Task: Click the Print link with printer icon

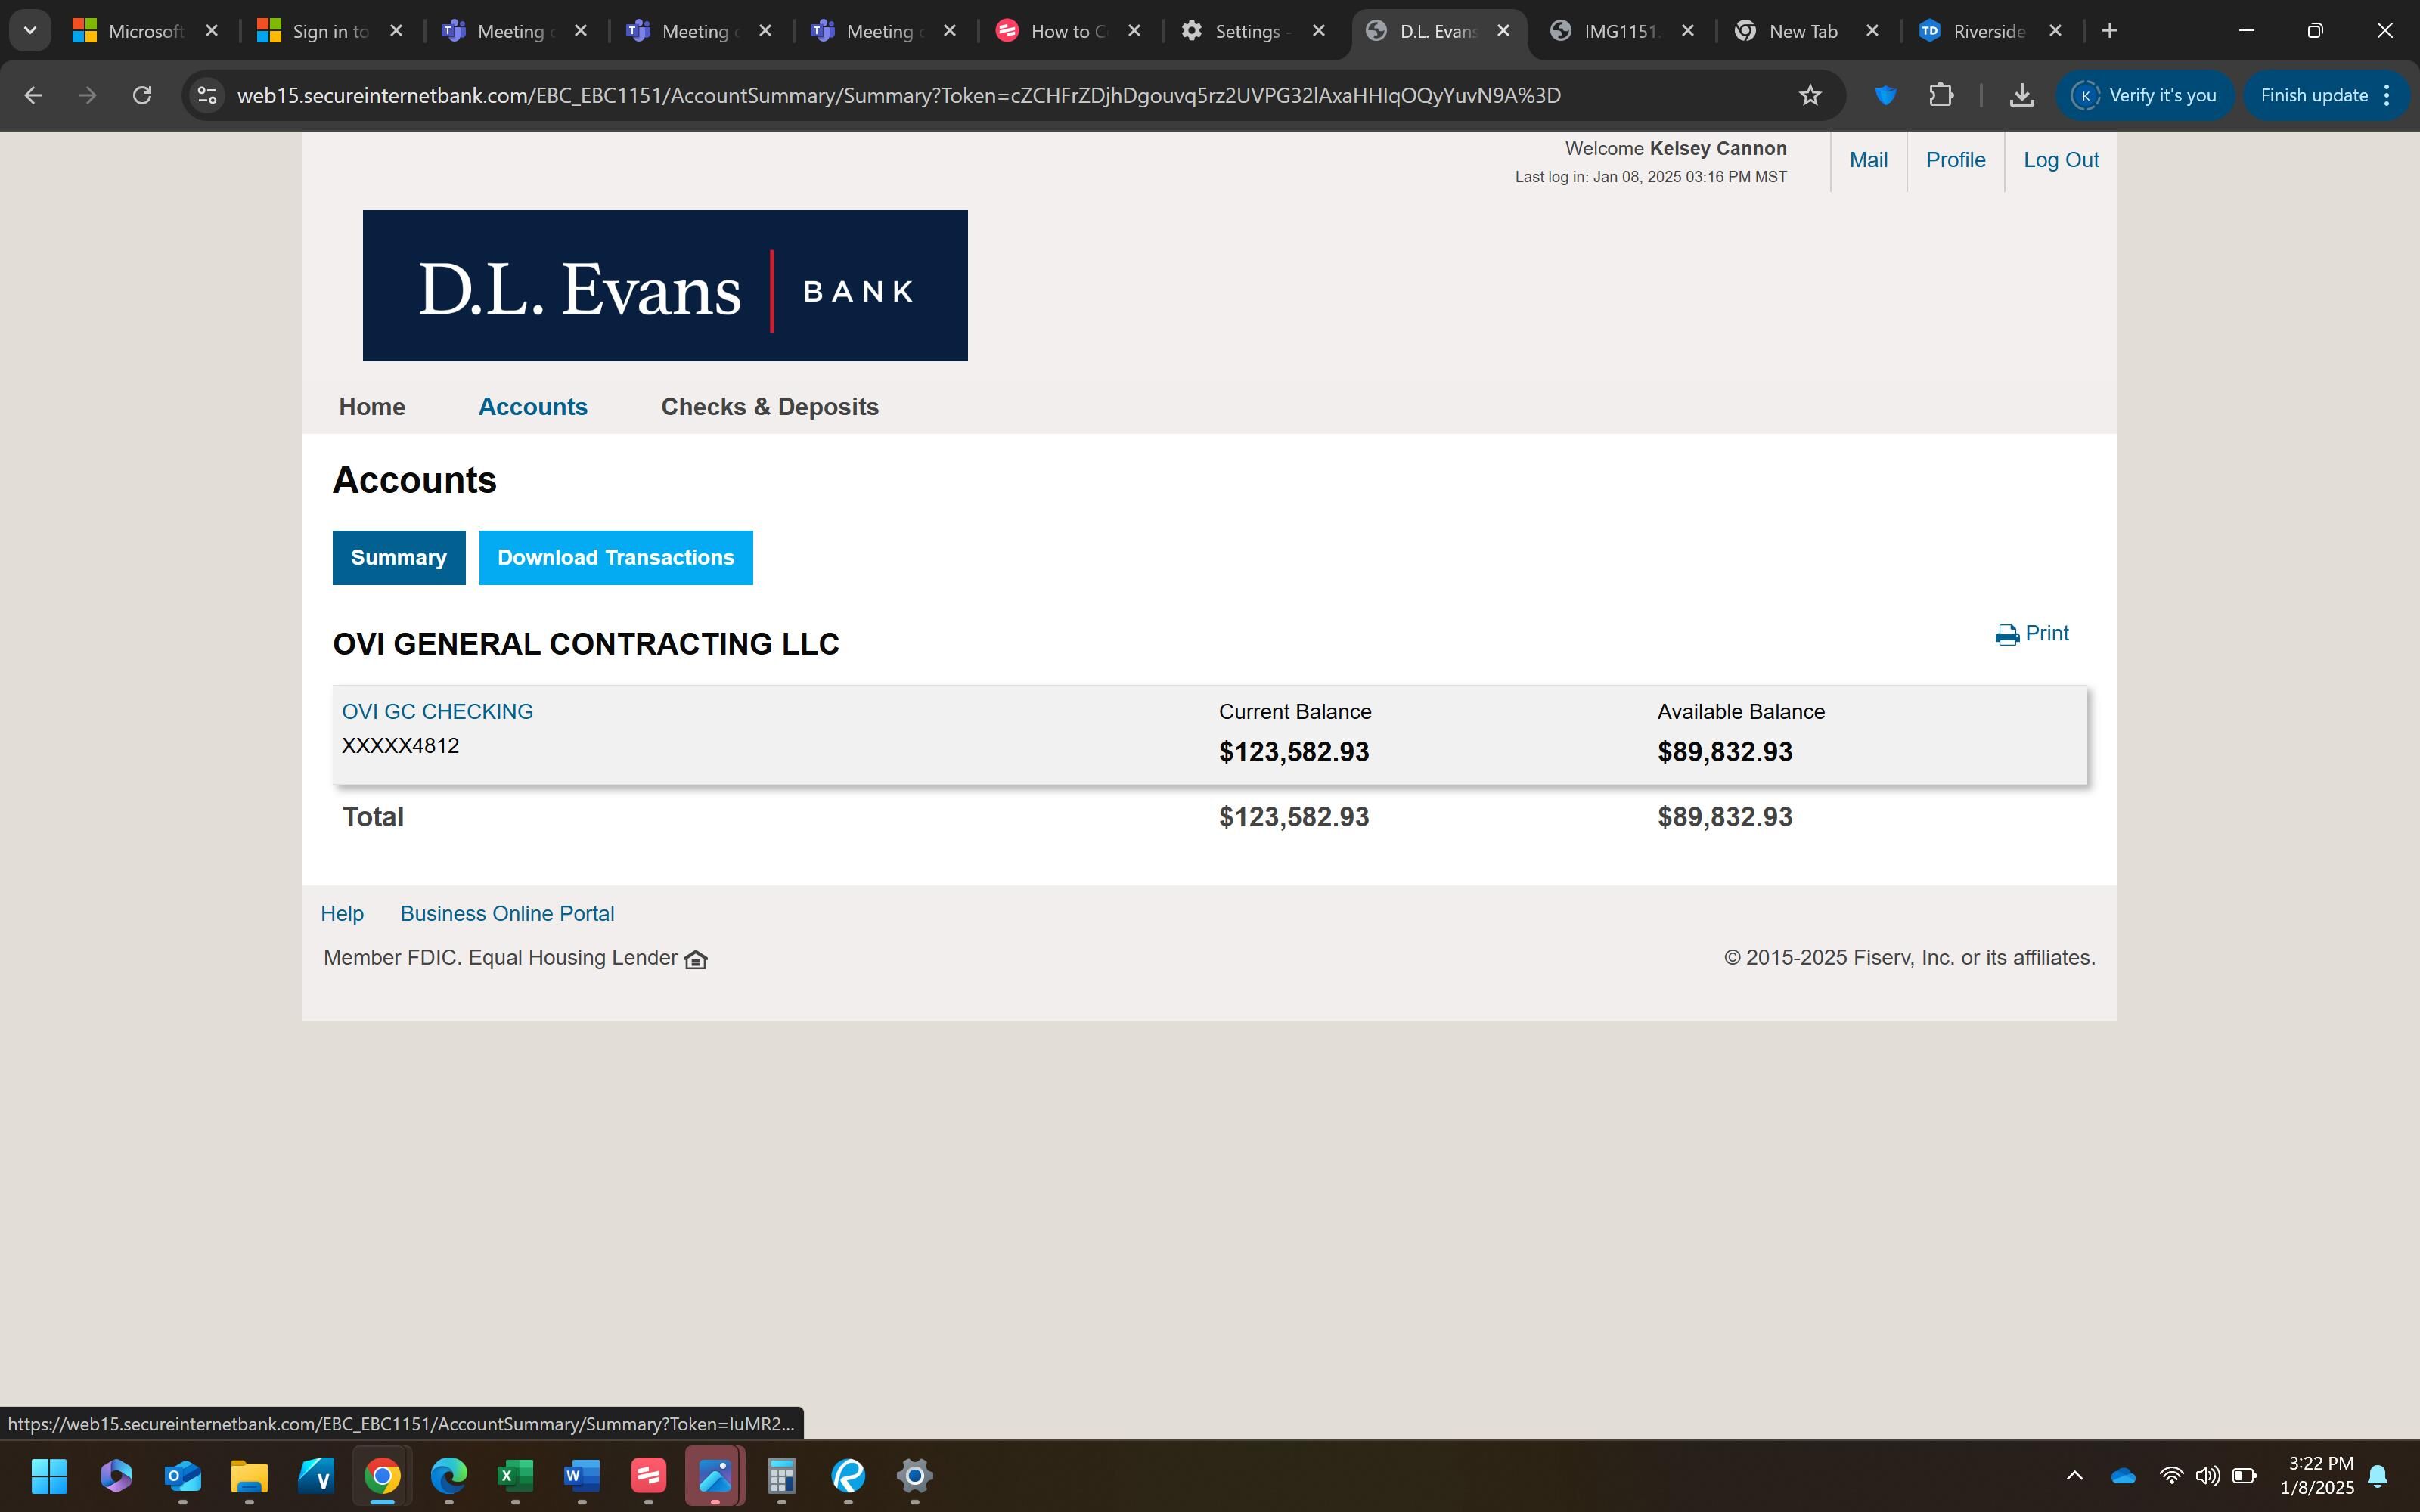Action: [2032, 634]
